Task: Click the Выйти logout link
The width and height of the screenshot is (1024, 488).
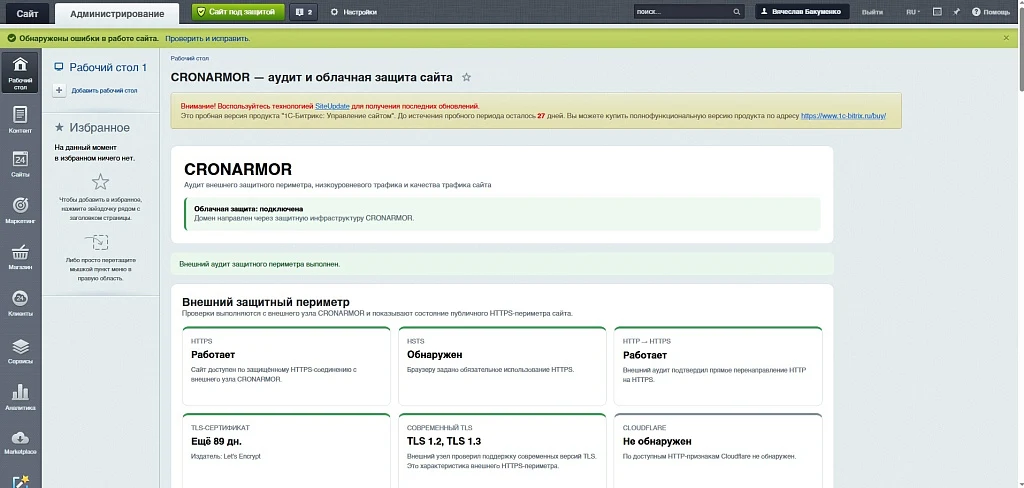Action: tap(872, 12)
